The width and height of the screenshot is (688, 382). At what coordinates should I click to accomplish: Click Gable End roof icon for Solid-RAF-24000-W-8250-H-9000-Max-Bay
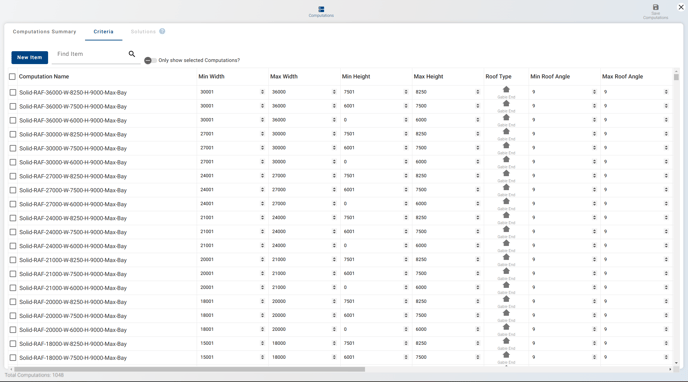tap(506, 215)
